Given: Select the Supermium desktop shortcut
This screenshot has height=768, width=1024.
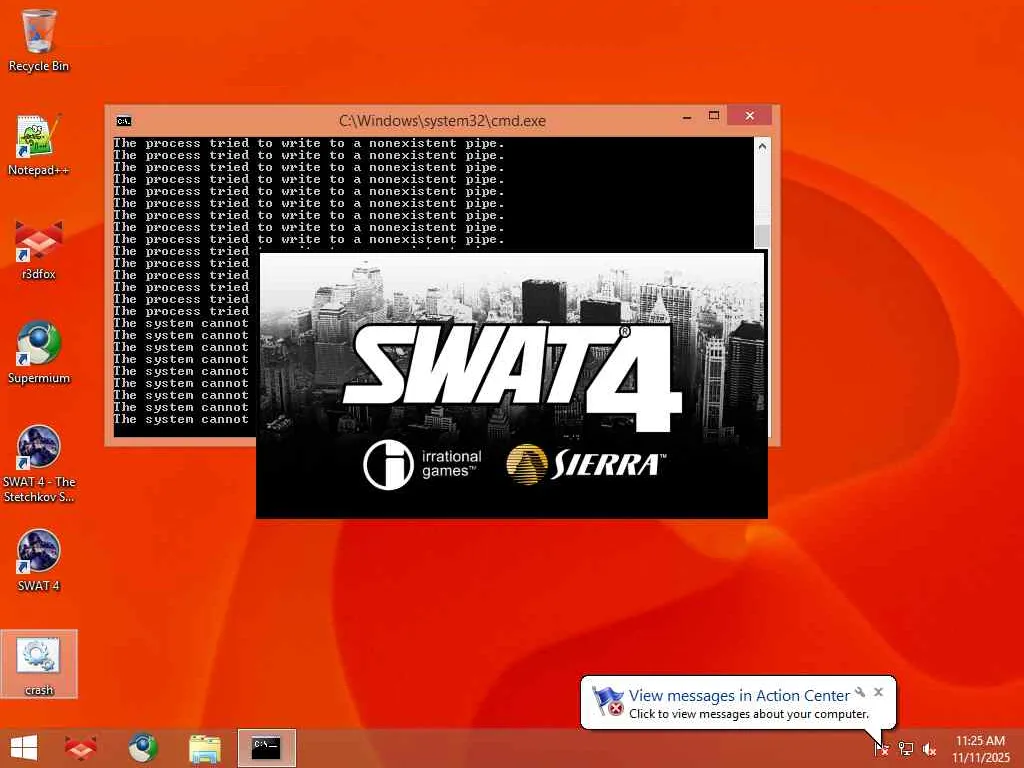Looking at the screenshot, I should pos(39,353).
